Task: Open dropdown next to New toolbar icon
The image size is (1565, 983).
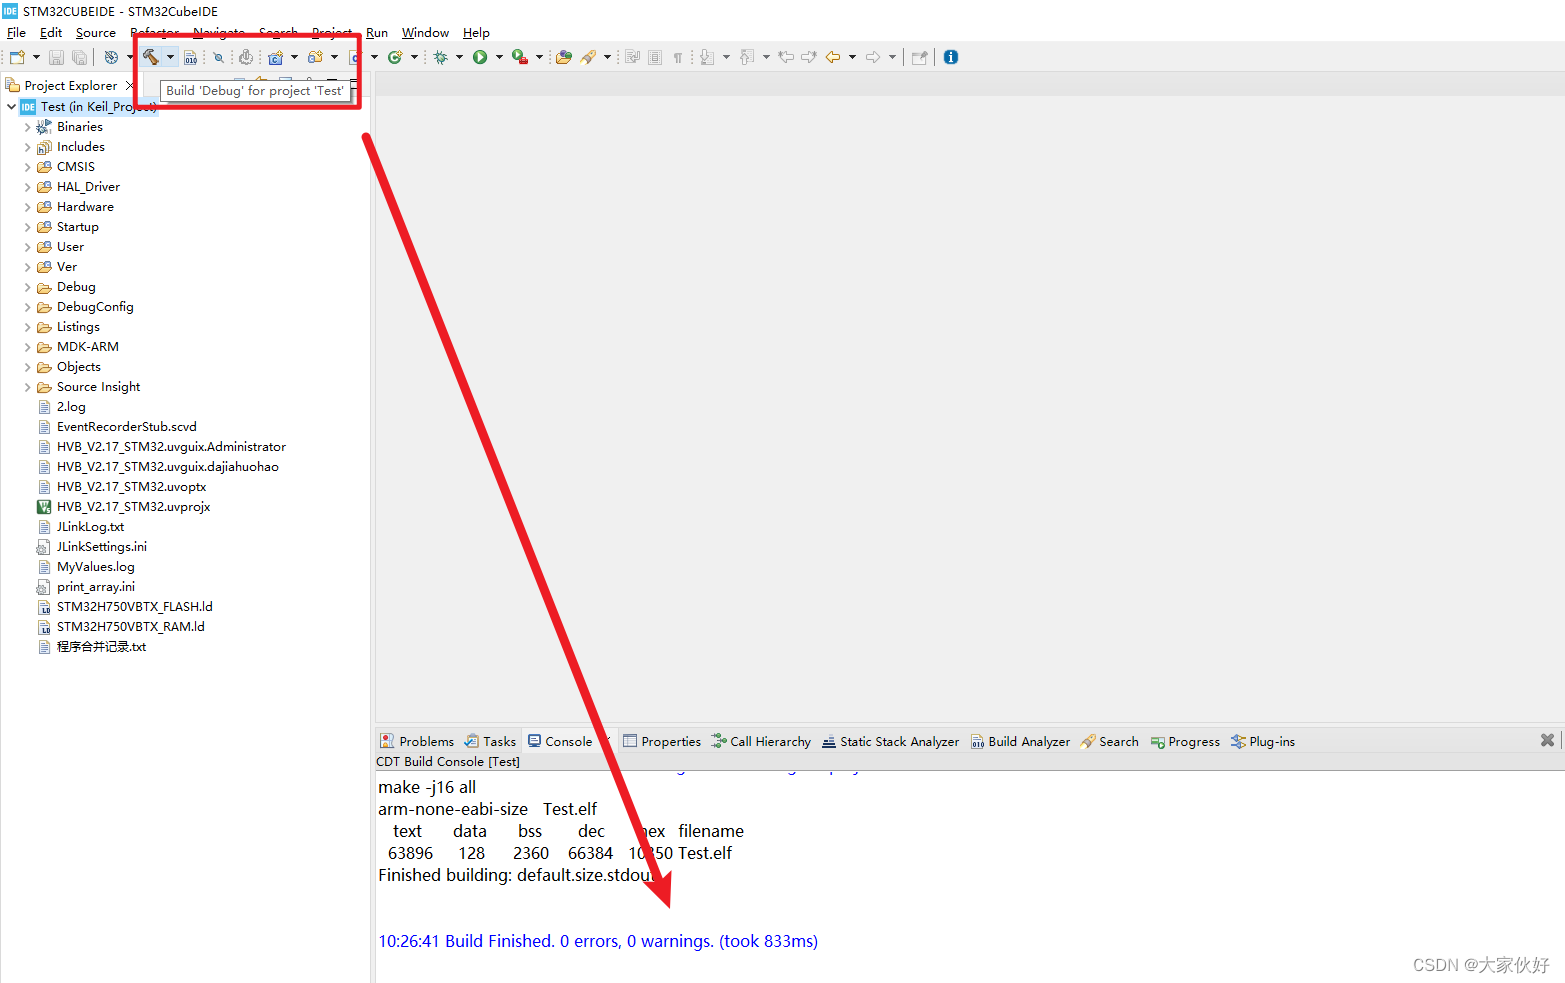Action: (36, 57)
